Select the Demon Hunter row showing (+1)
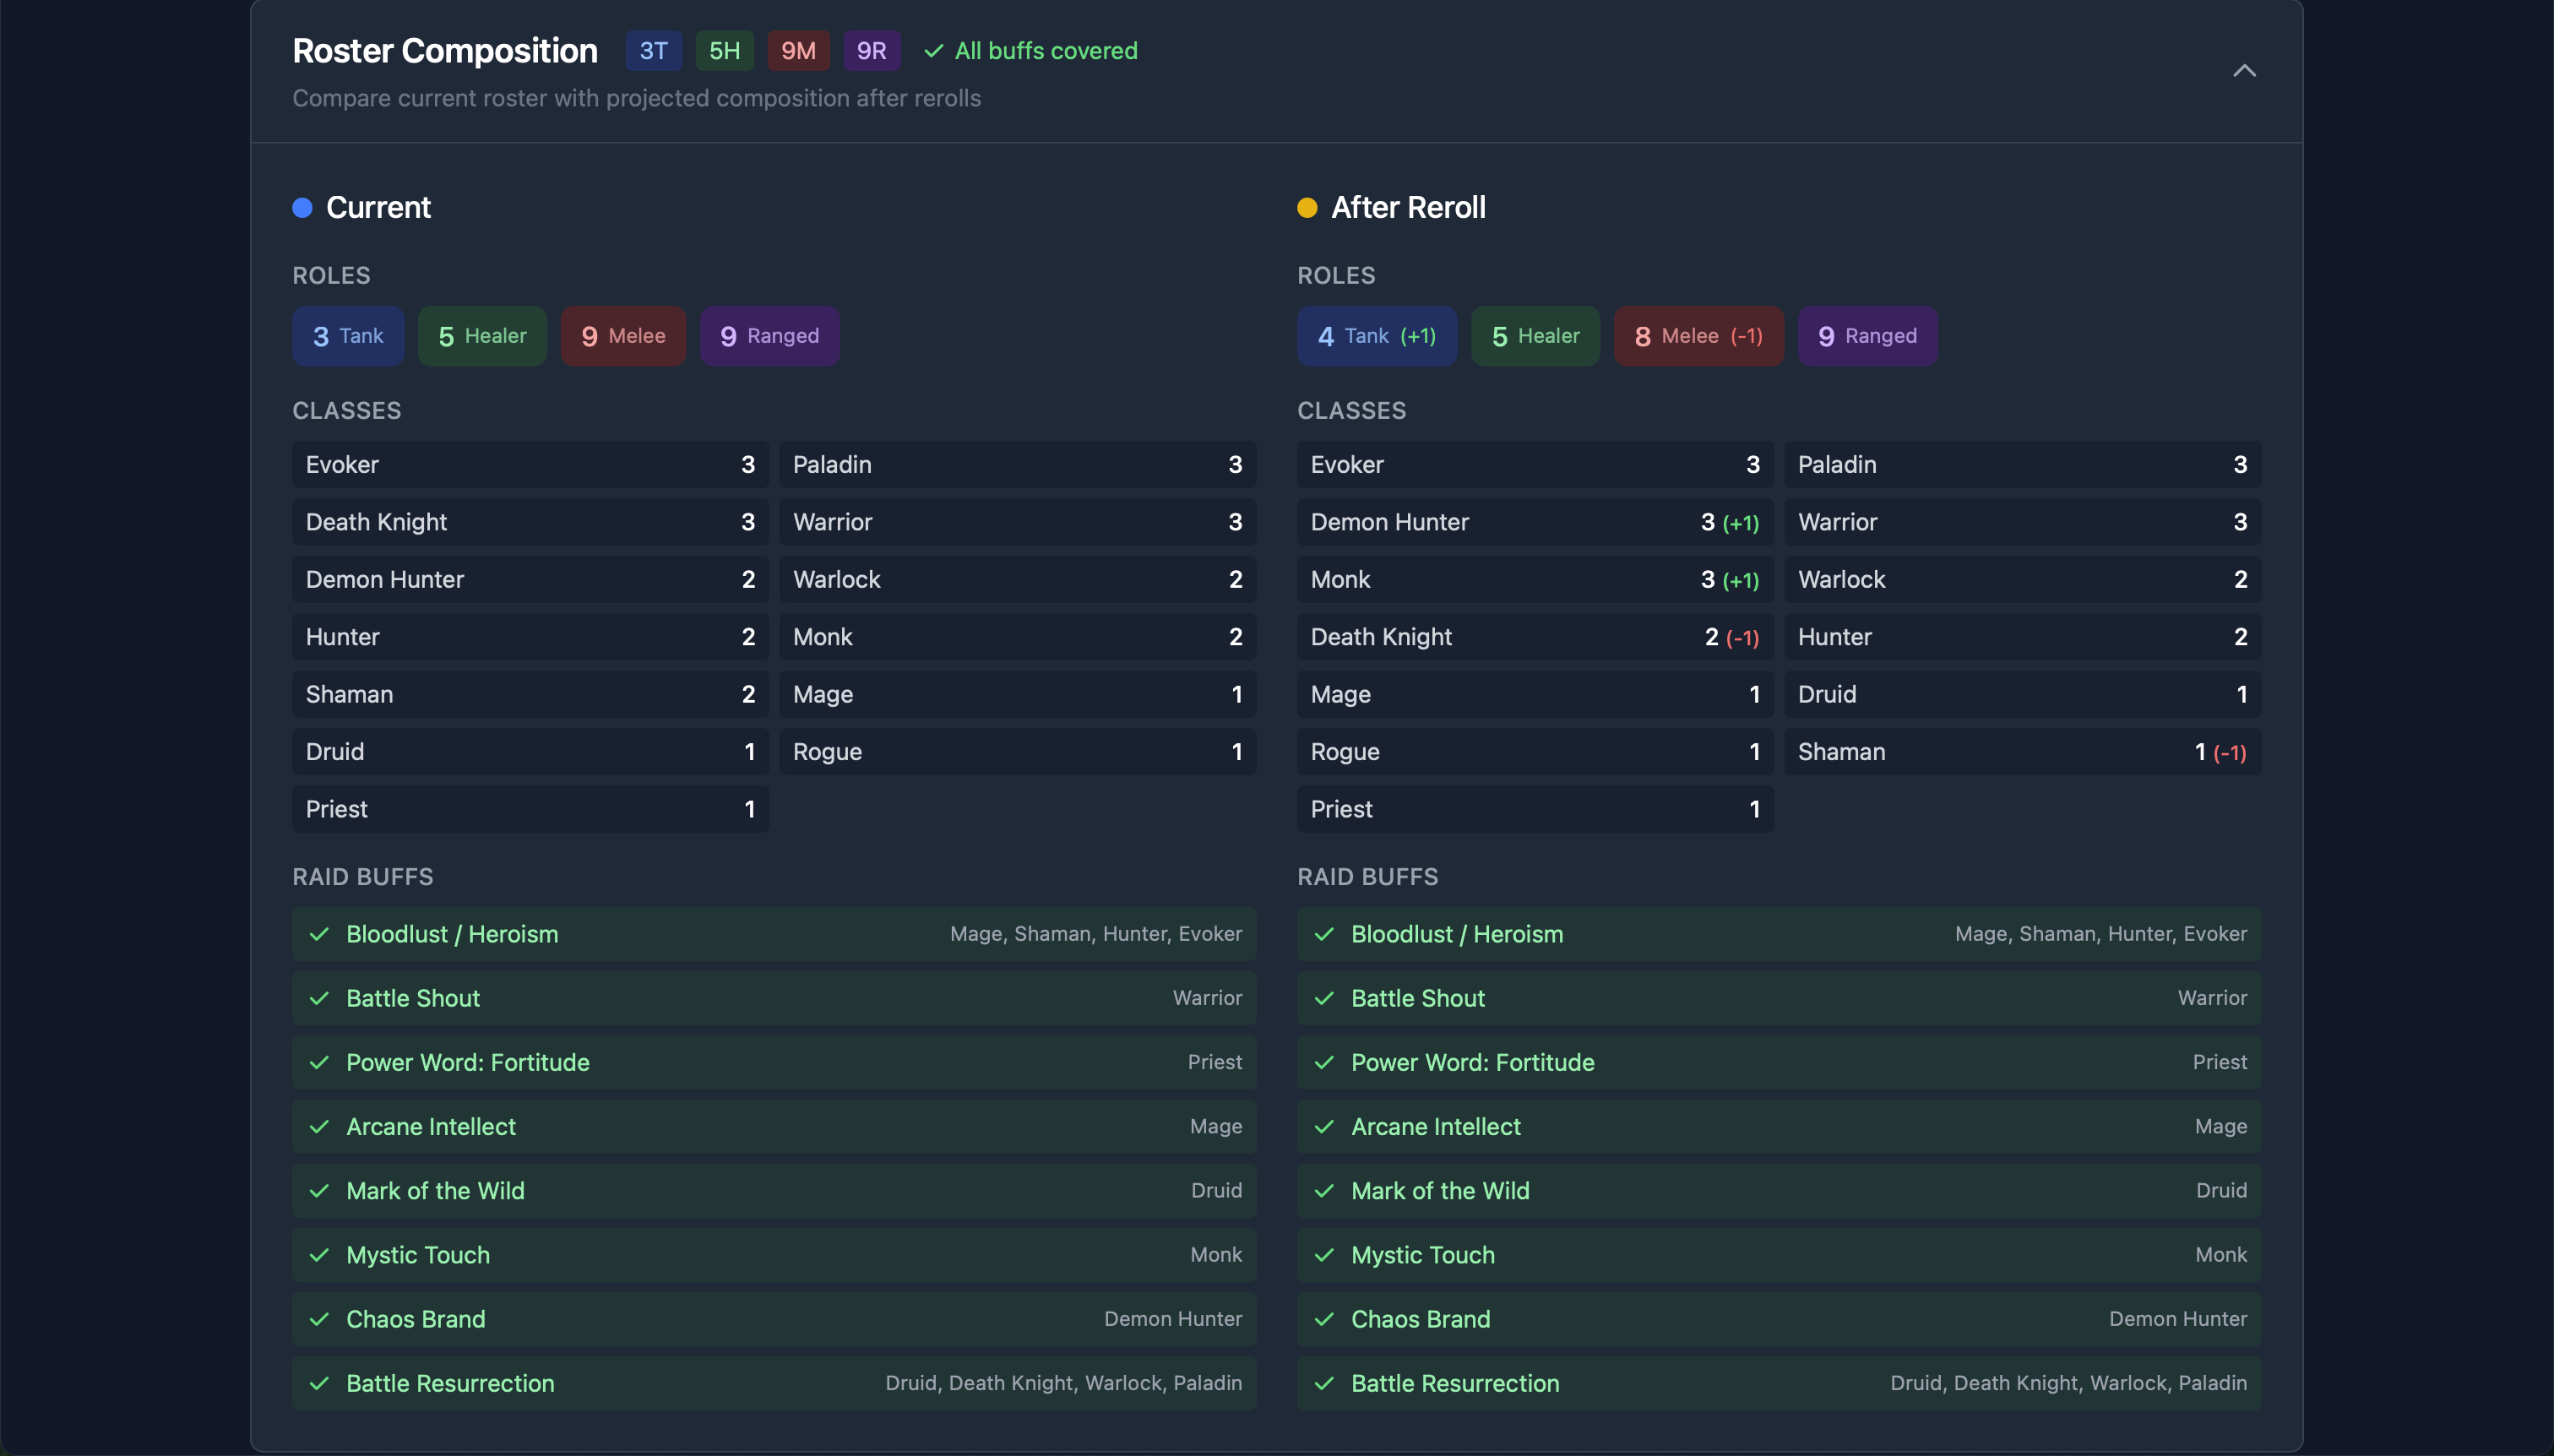 [1533, 521]
